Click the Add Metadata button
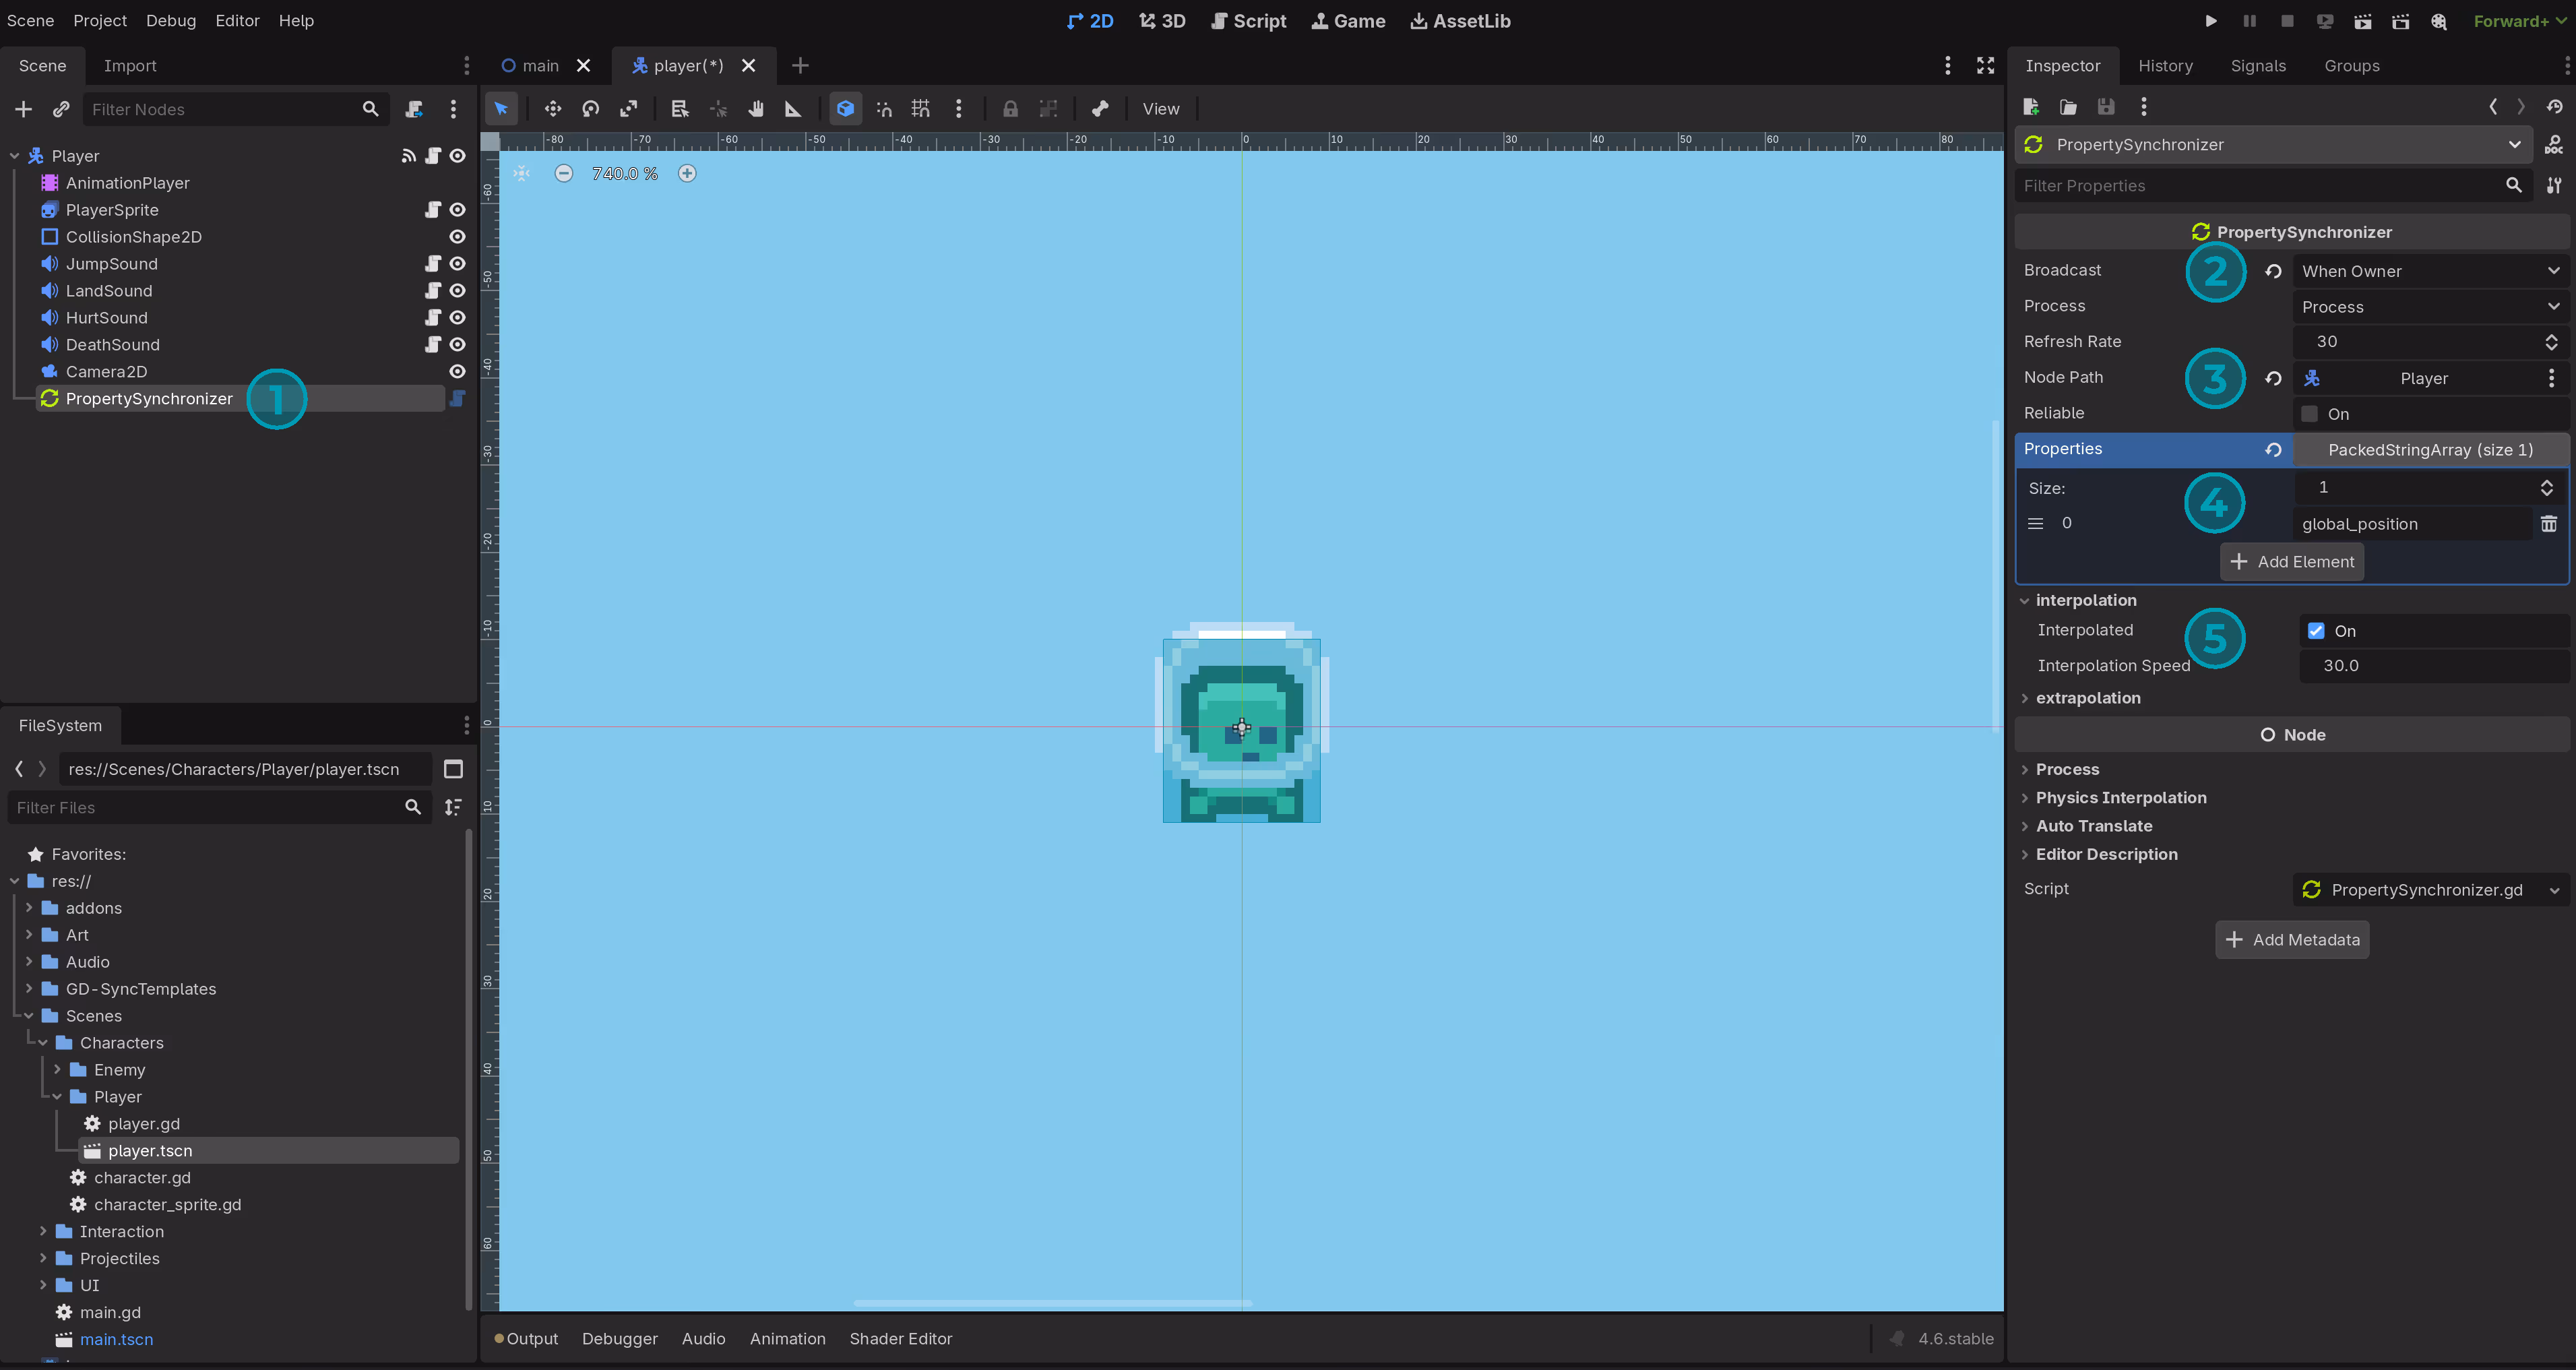The height and width of the screenshot is (1370, 2576). click(x=2292, y=940)
